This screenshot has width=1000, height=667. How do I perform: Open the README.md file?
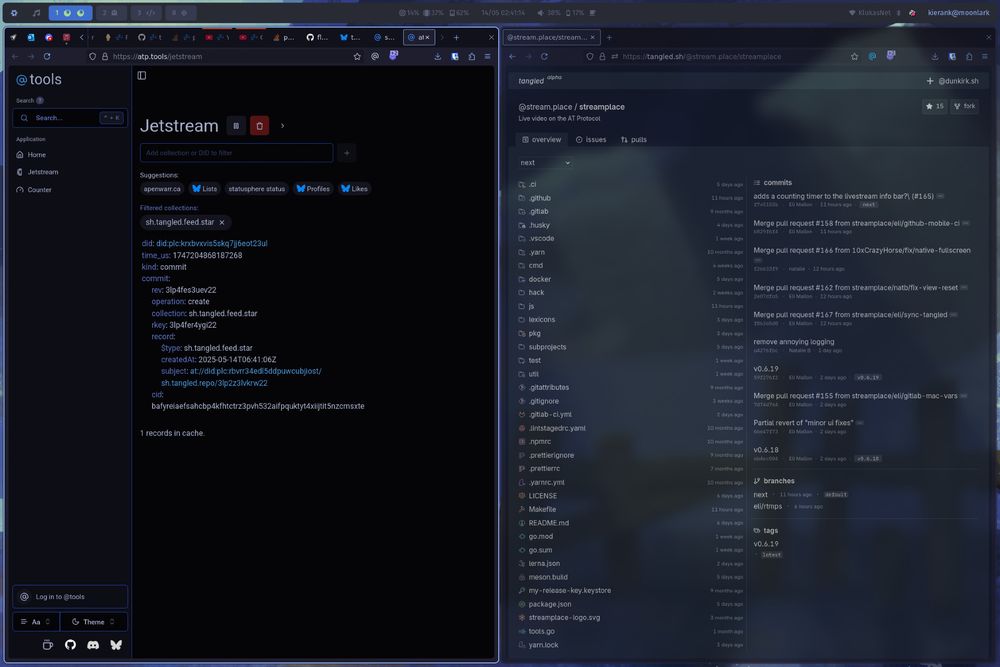click(x=548, y=523)
